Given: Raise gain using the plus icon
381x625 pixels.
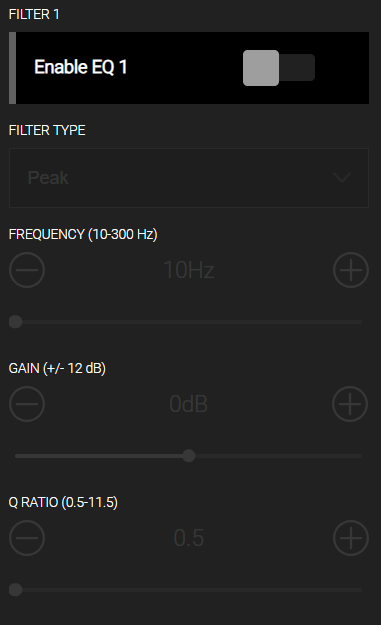Looking at the screenshot, I should click(x=350, y=404).
